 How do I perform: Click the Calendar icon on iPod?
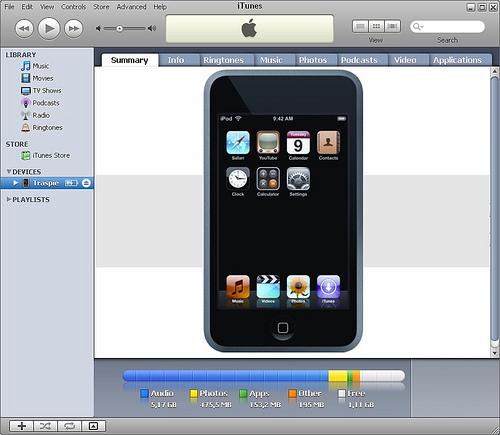(298, 142)
